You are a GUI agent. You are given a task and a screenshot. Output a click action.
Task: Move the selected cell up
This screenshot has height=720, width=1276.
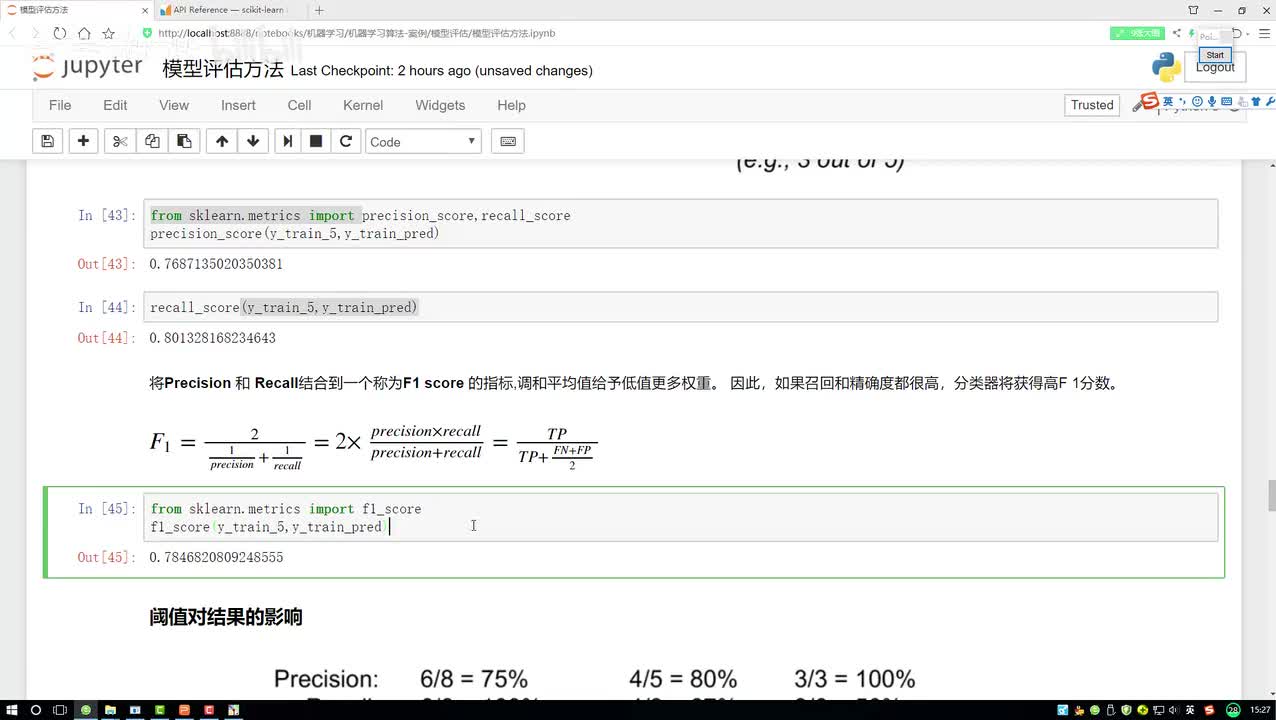point(222,141)
